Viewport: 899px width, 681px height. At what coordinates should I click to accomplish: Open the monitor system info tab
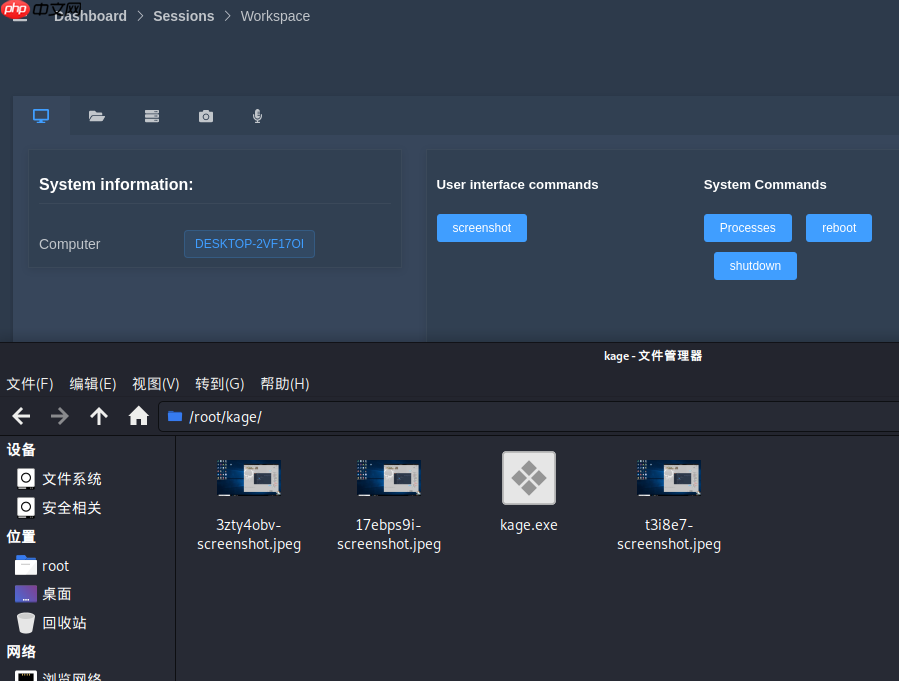(41, 116)
